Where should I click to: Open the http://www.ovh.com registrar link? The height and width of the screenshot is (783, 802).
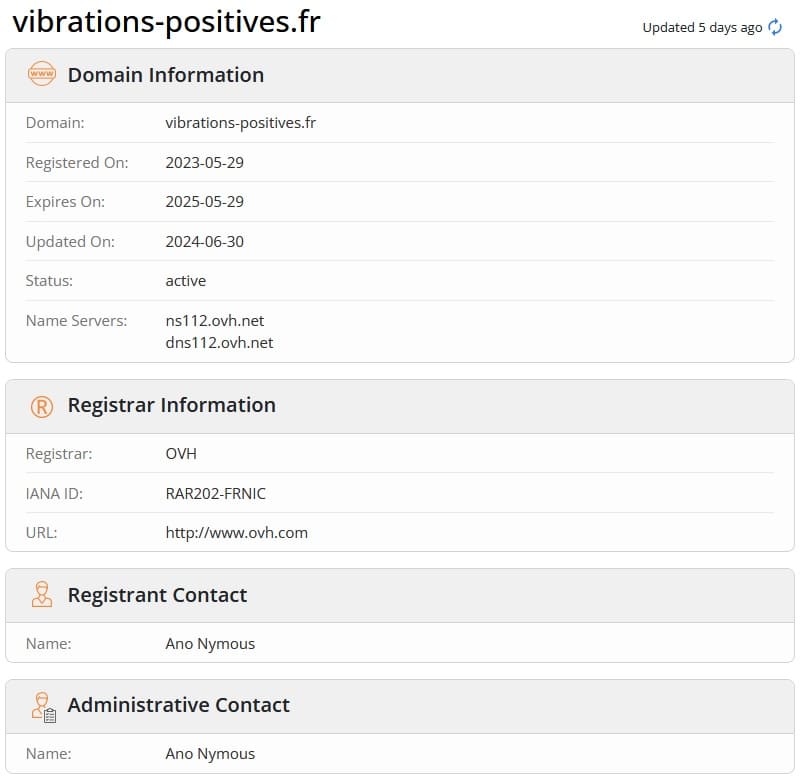click(x=238, y=532)
